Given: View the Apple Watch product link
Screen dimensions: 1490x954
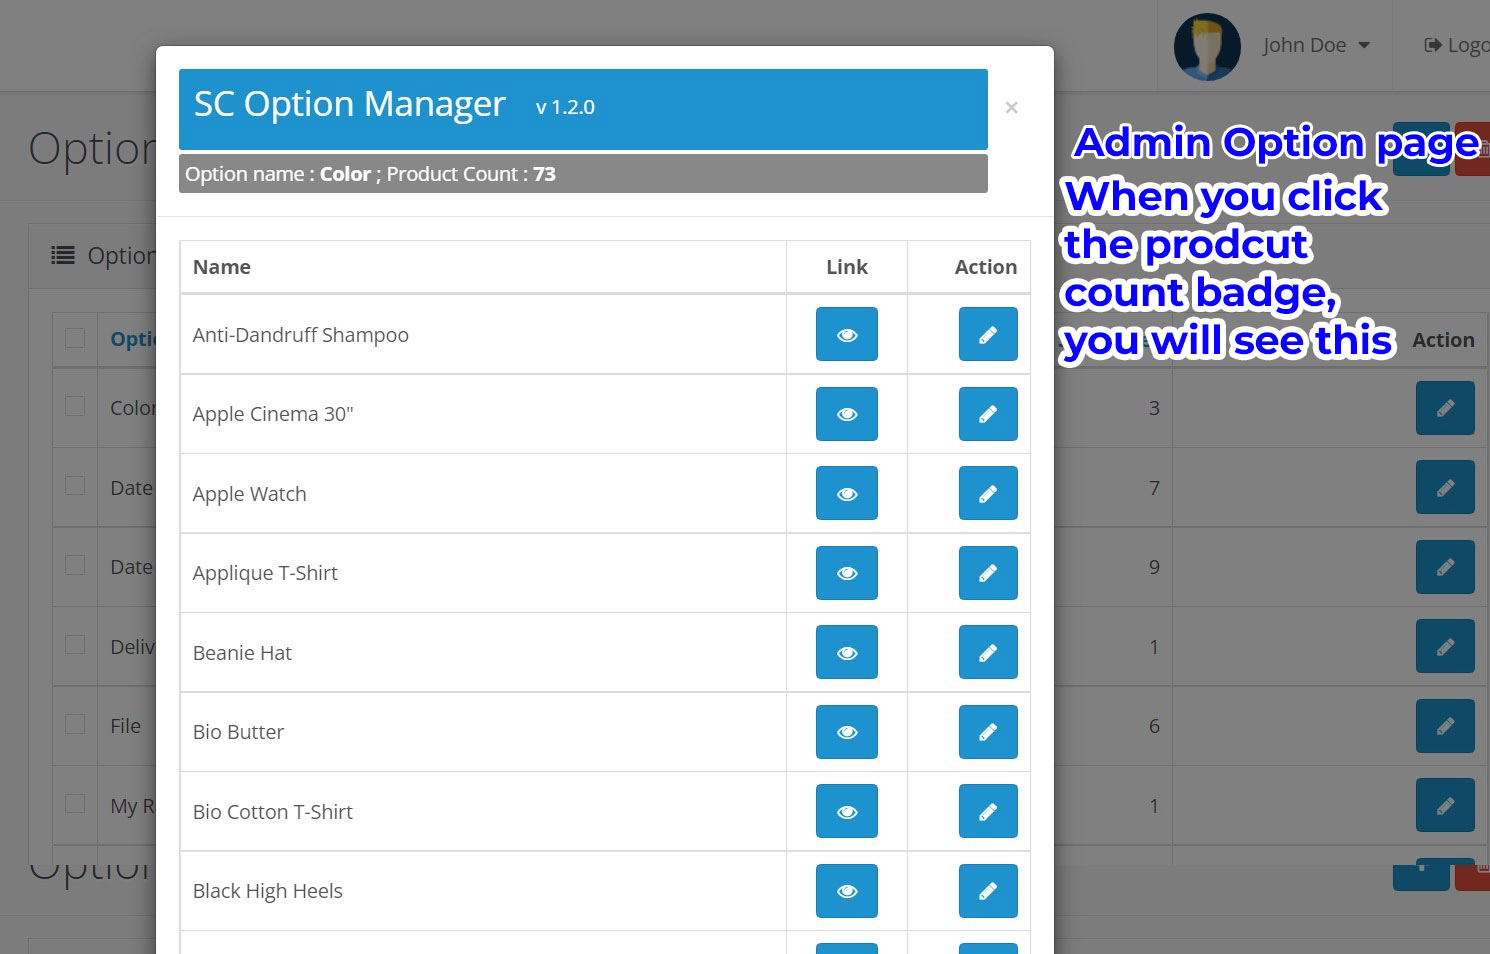Looking at the screenshot, I should [x=846, y=493].
